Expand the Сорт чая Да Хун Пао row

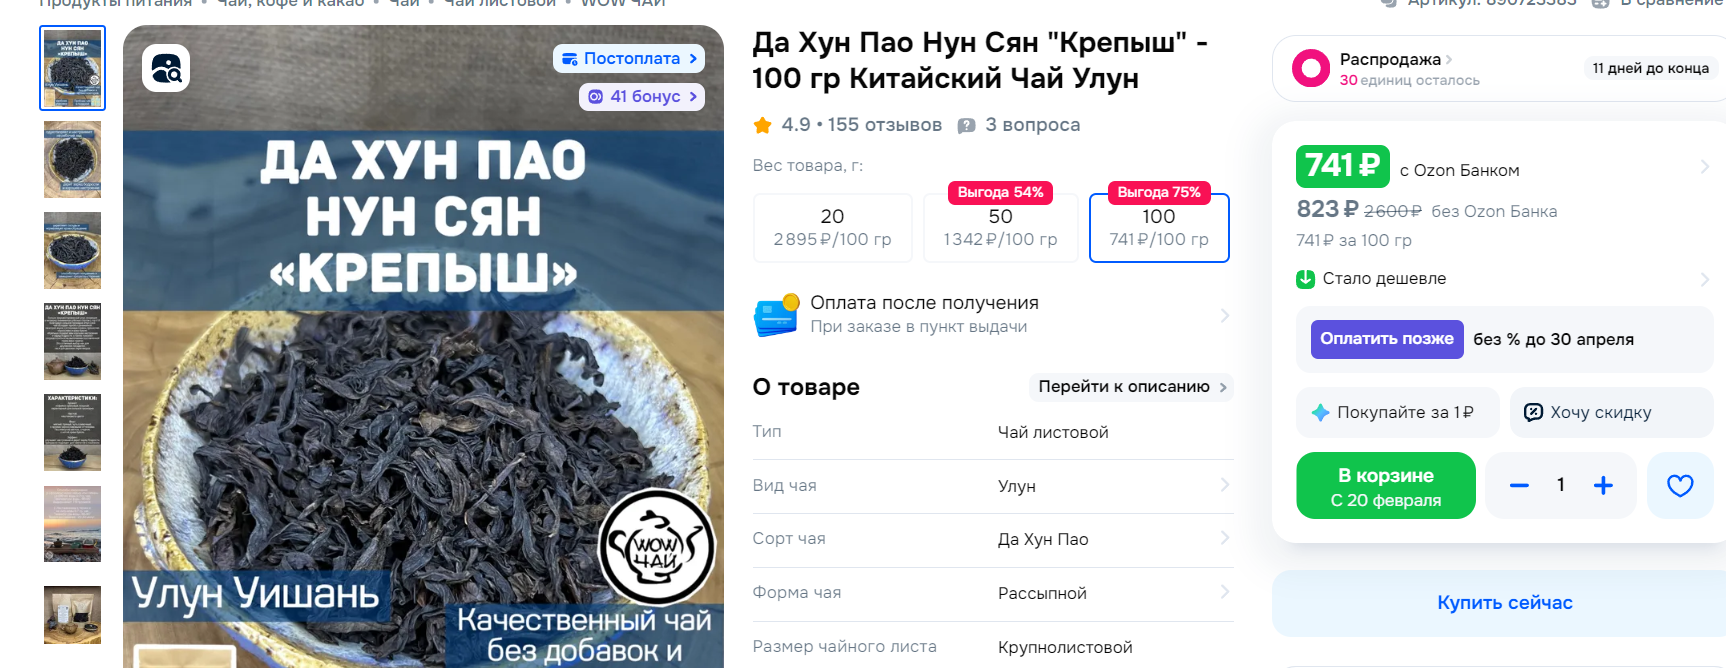pyautogui.click(x=993, y=539)
